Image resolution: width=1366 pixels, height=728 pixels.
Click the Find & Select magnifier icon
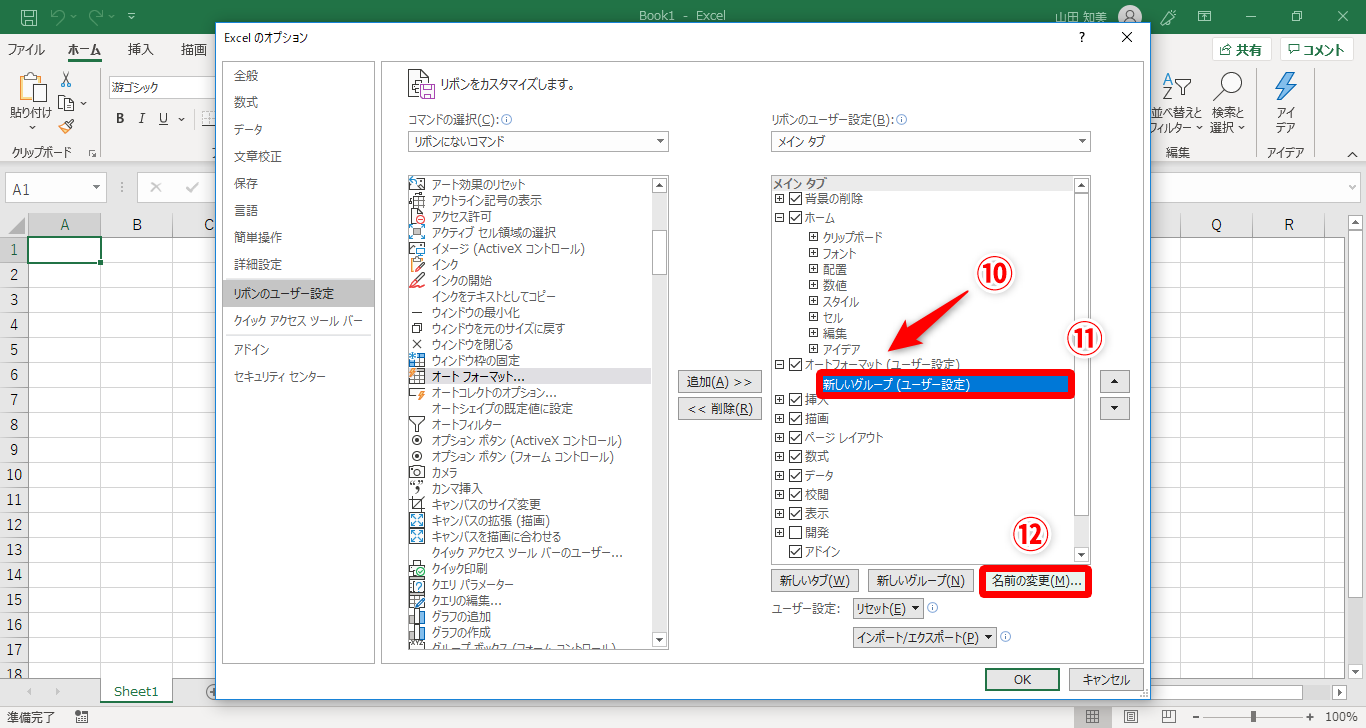point(1226,87)
